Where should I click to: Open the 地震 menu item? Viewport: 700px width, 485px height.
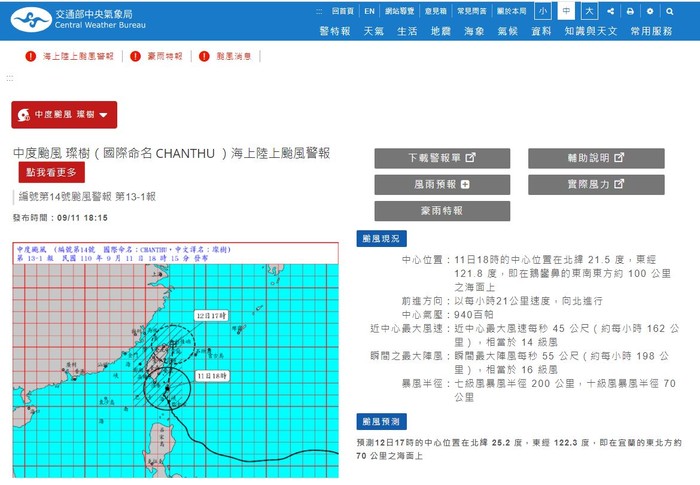click(x=440, y=31)
